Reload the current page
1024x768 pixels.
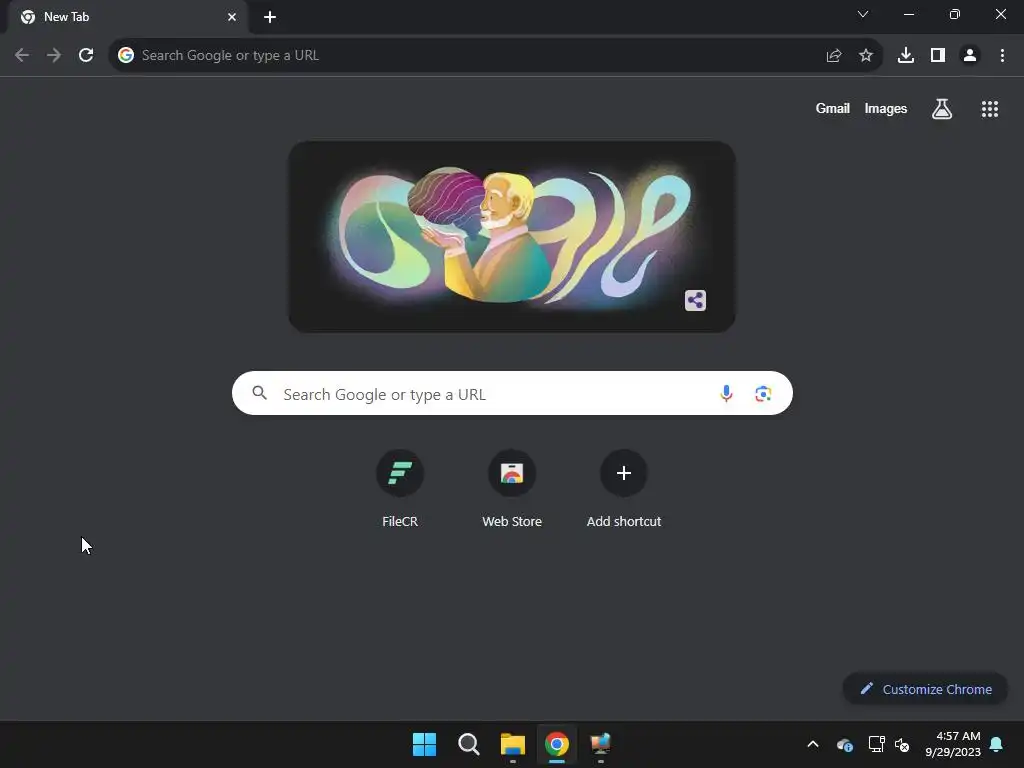[x=86, y=56]
